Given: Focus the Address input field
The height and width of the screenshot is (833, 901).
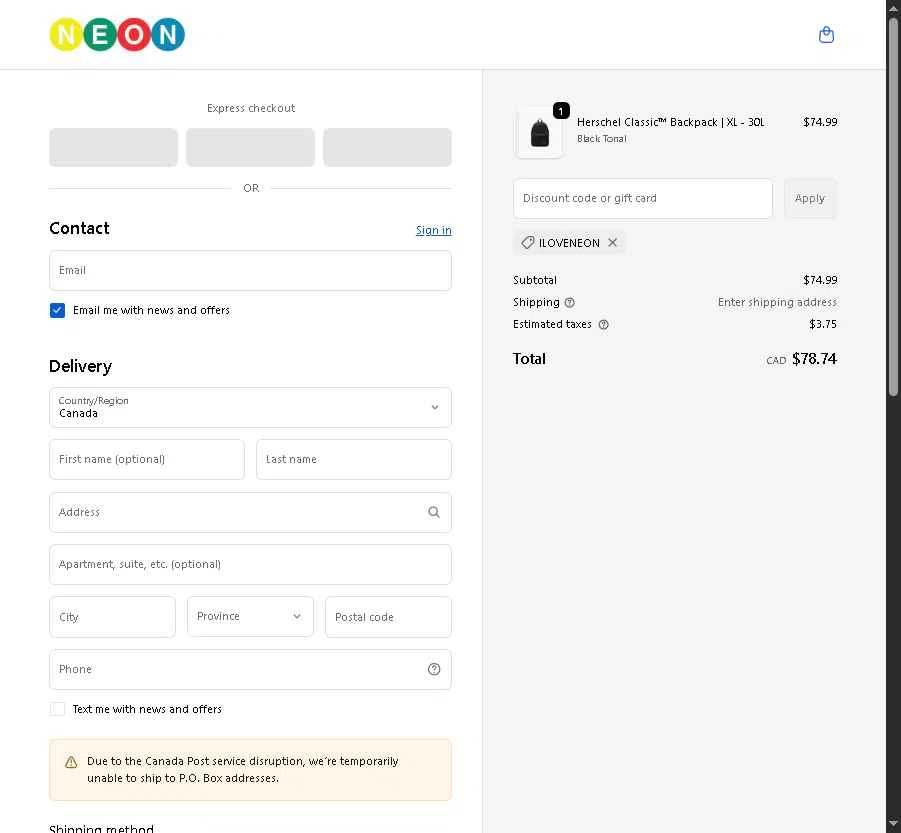Looking at the screenshot, I should click(250, 512).
